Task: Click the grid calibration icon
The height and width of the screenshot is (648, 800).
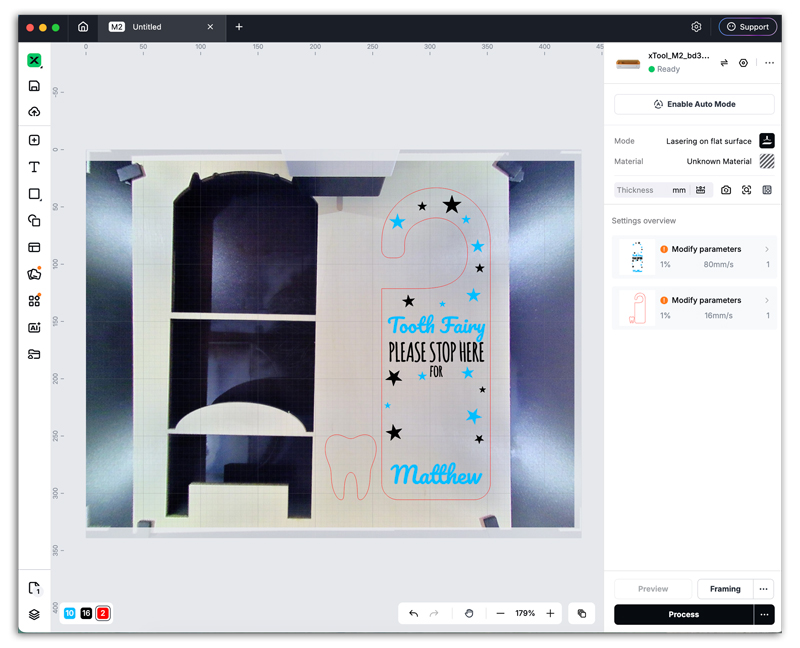Action: click(x=767, y=190)
